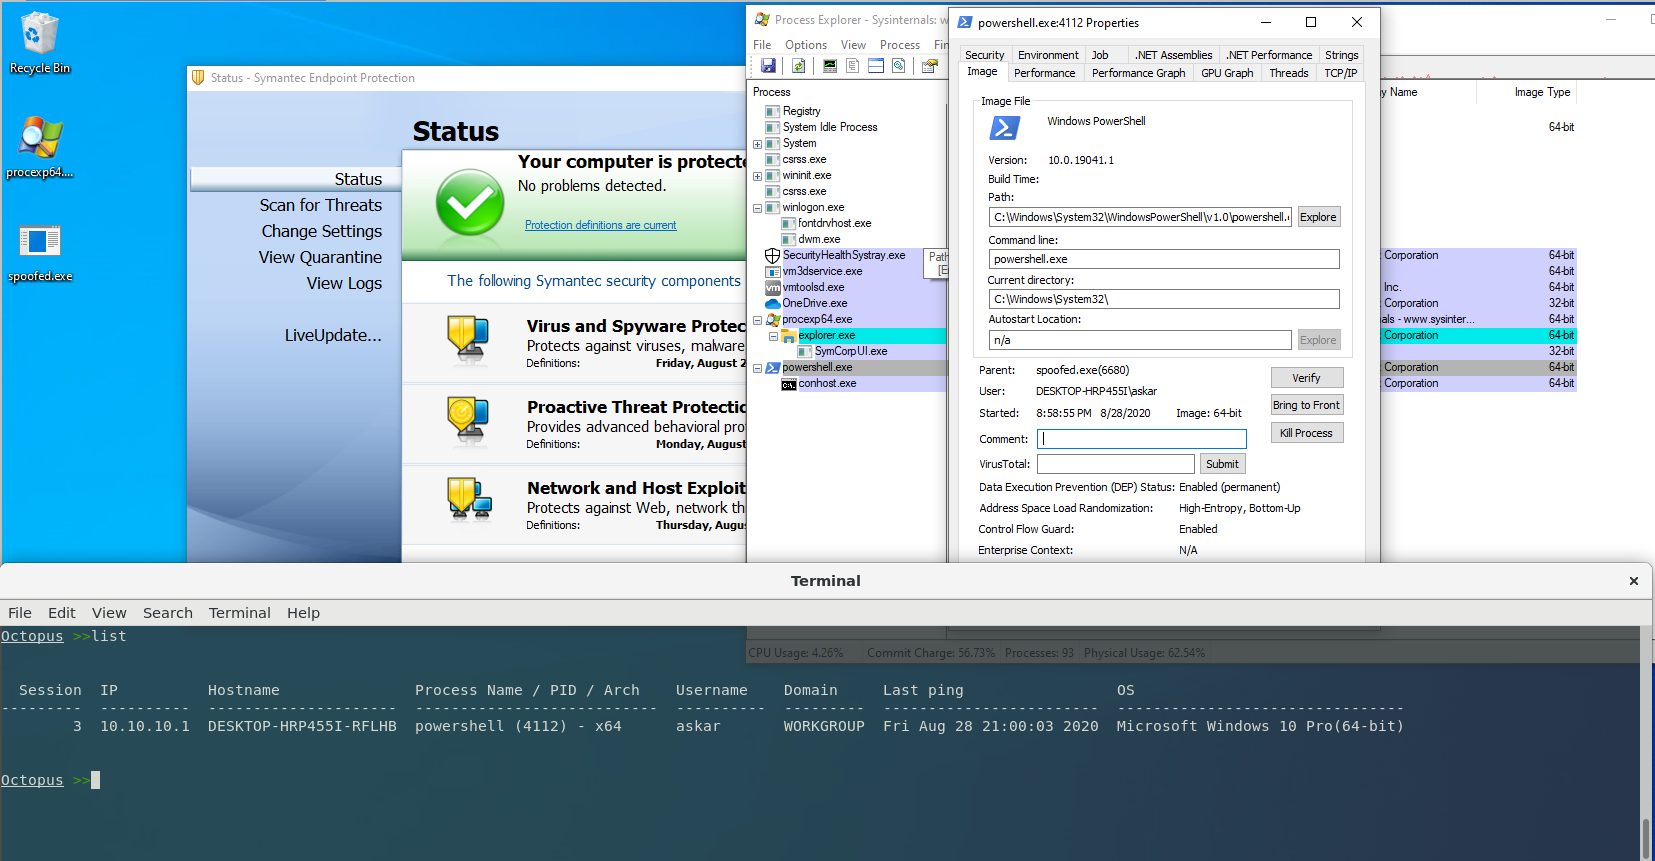
Task: Click the Network and Host Exploit shield icon
Action: click(x=469, y=500)
